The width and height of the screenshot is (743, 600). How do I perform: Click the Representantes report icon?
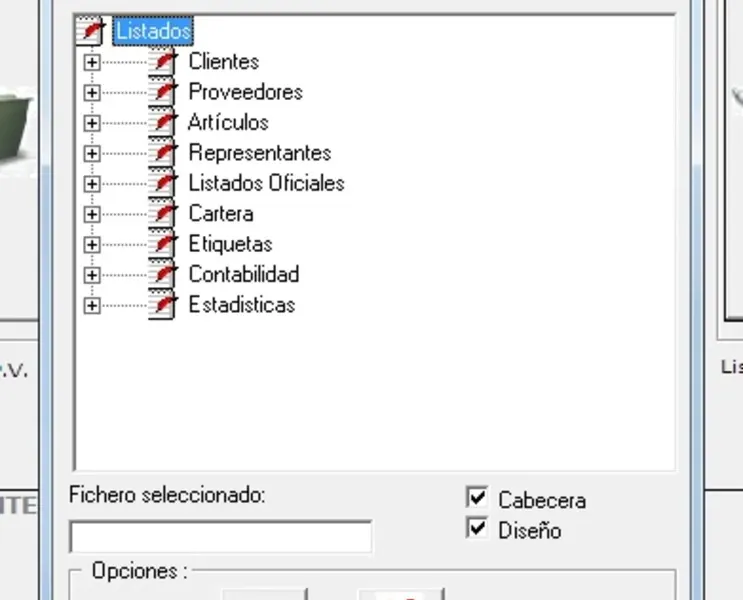163,153
